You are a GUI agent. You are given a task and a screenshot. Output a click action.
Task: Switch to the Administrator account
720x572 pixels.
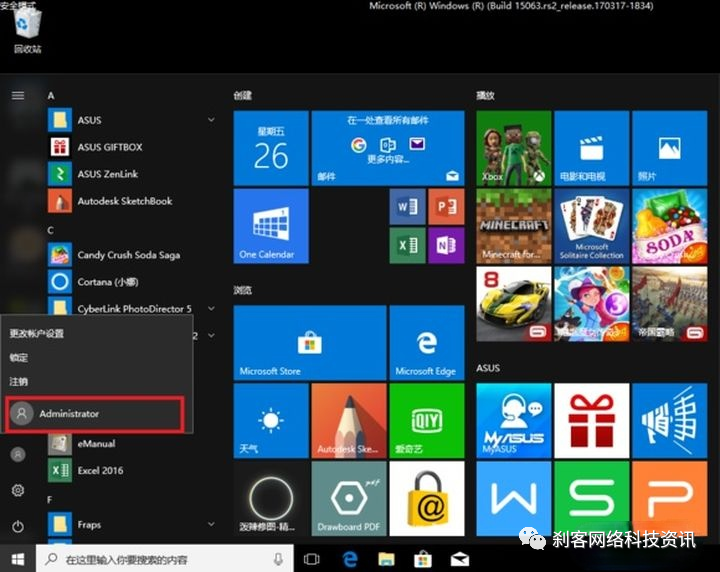coord(95,414)
